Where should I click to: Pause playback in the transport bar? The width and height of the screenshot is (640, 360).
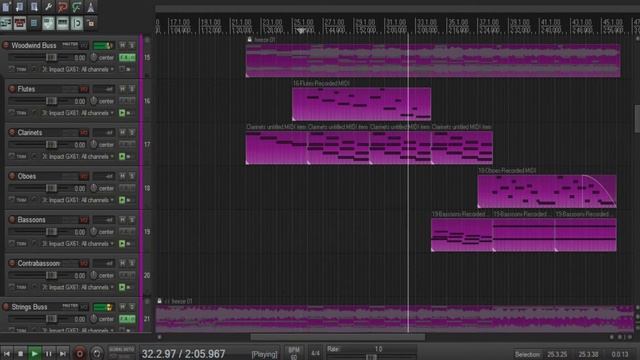pyautogui.click(x=49, y=353)
